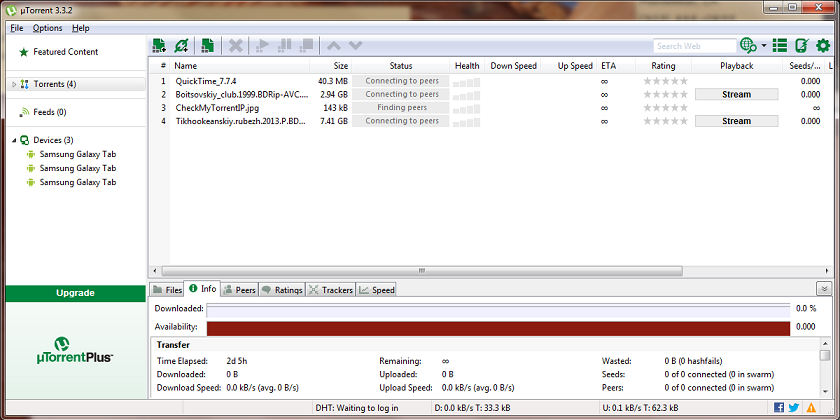
Task: Click the DHT: Waiting to log in status
Action: point(357,408)
